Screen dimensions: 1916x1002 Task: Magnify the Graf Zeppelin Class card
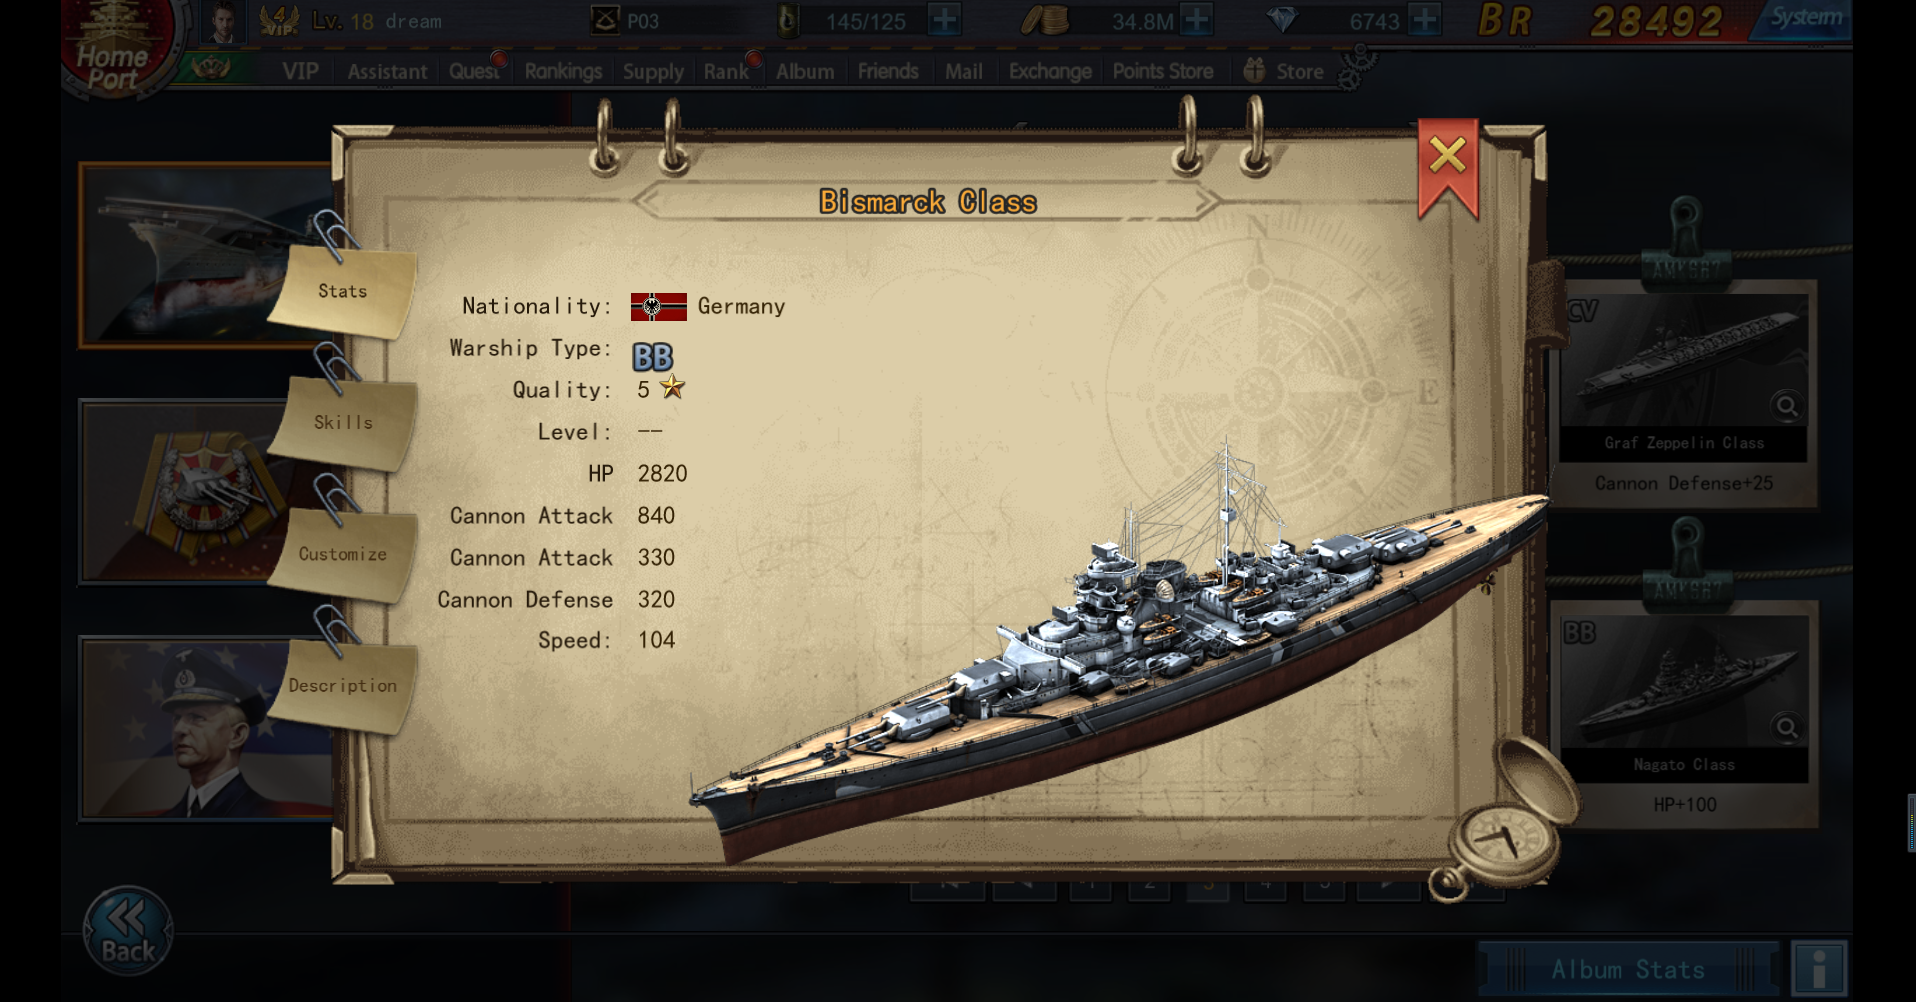pyautogui.click(x=1786, y=406)
